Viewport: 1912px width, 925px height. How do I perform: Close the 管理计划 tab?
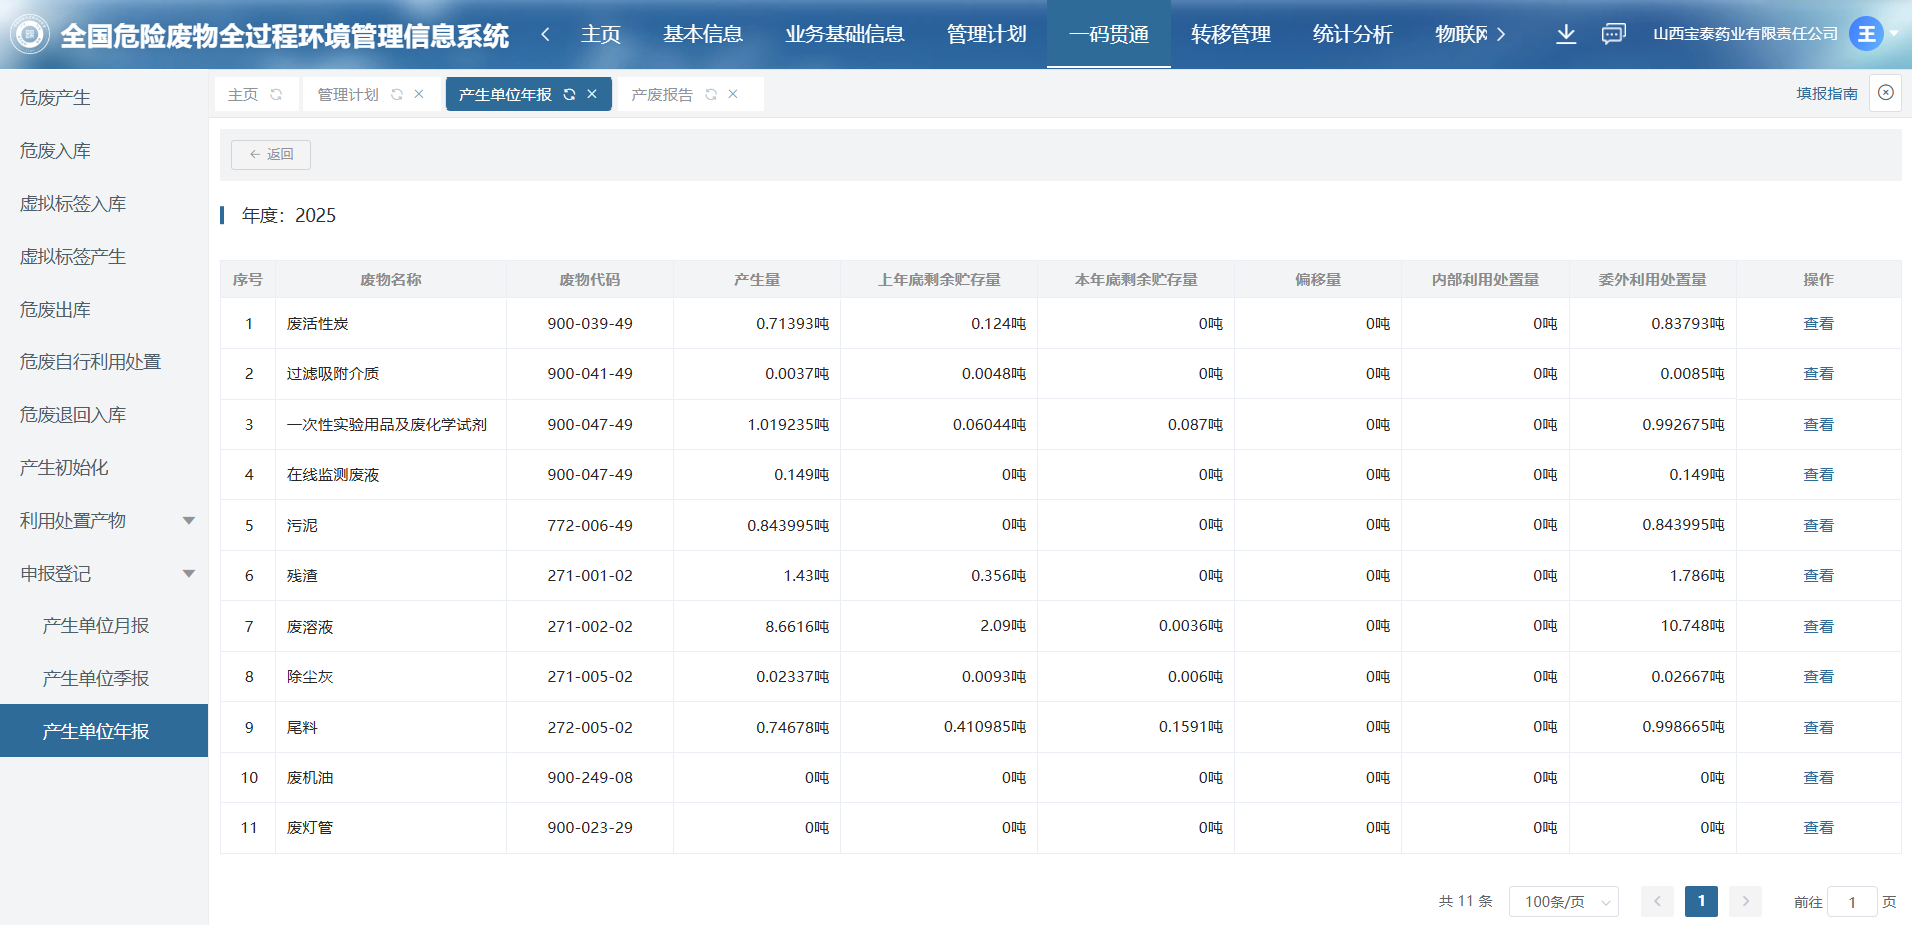pyautogui.click(x=419, y=94)
